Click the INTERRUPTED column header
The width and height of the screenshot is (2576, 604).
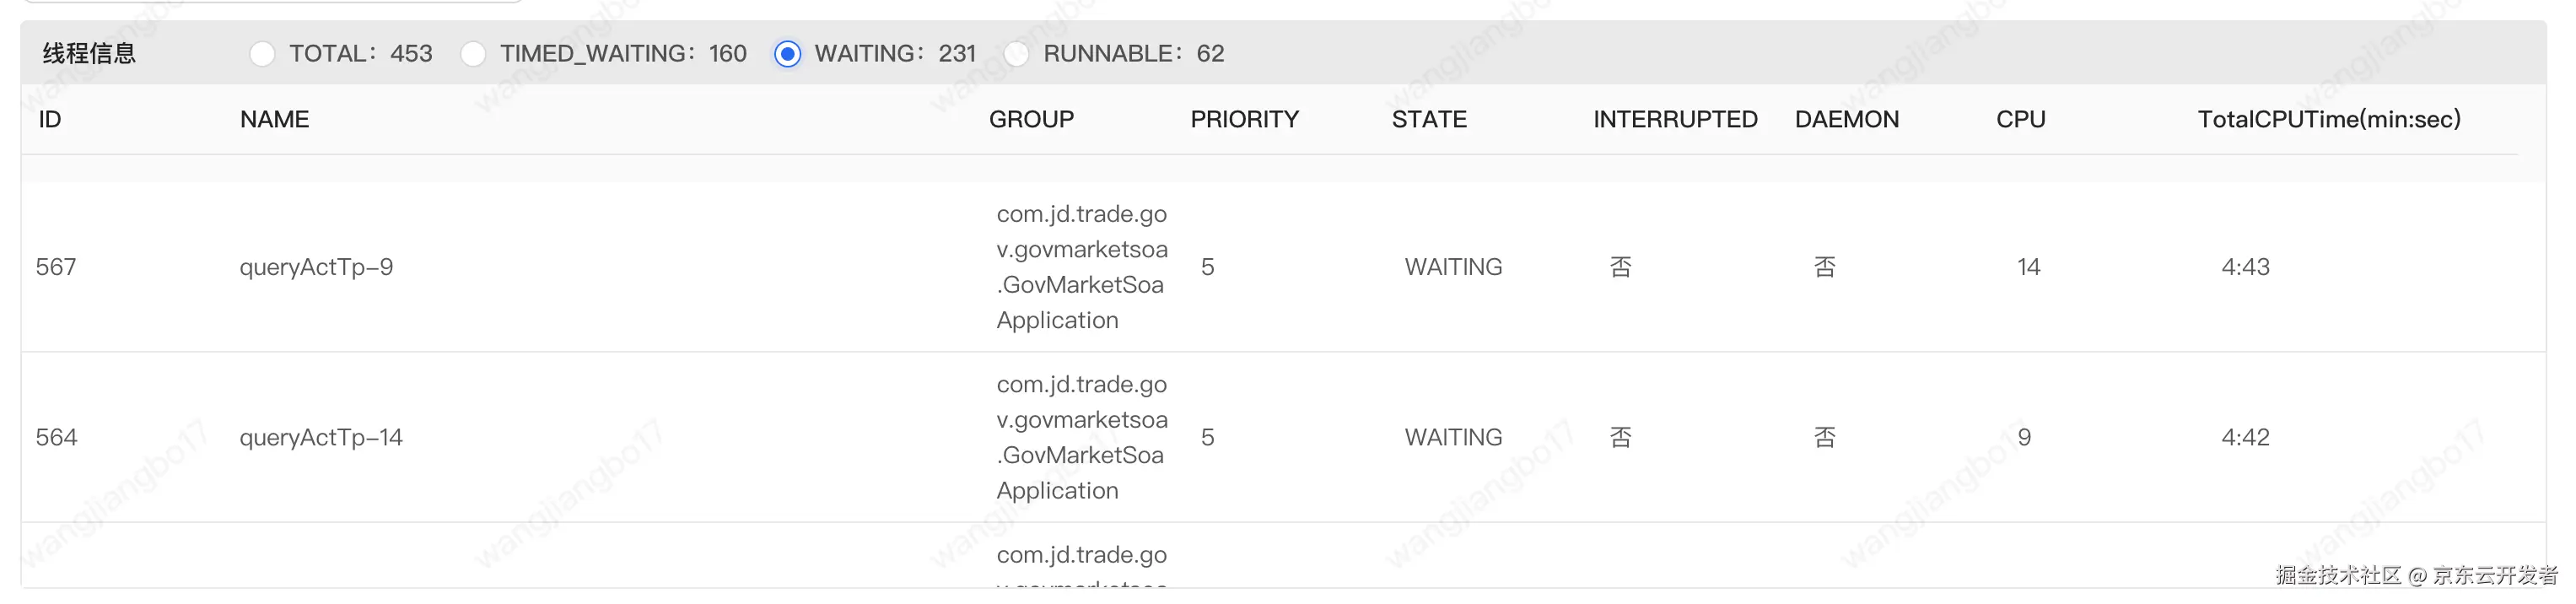tap(1675, 119)
